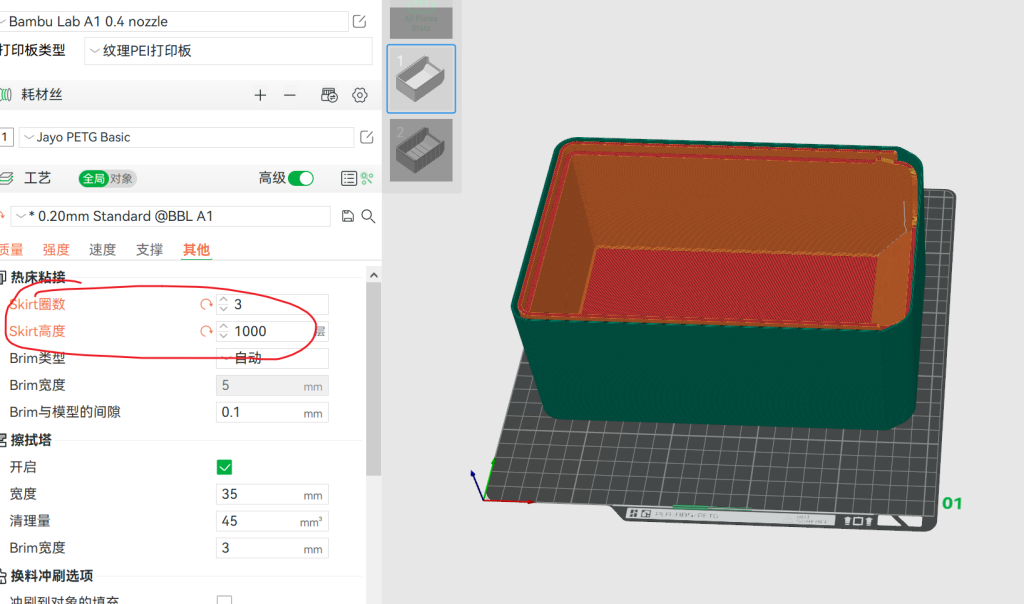
Task: Open the Brim类型 自动 dropdown
Action: tap(272, 358)
